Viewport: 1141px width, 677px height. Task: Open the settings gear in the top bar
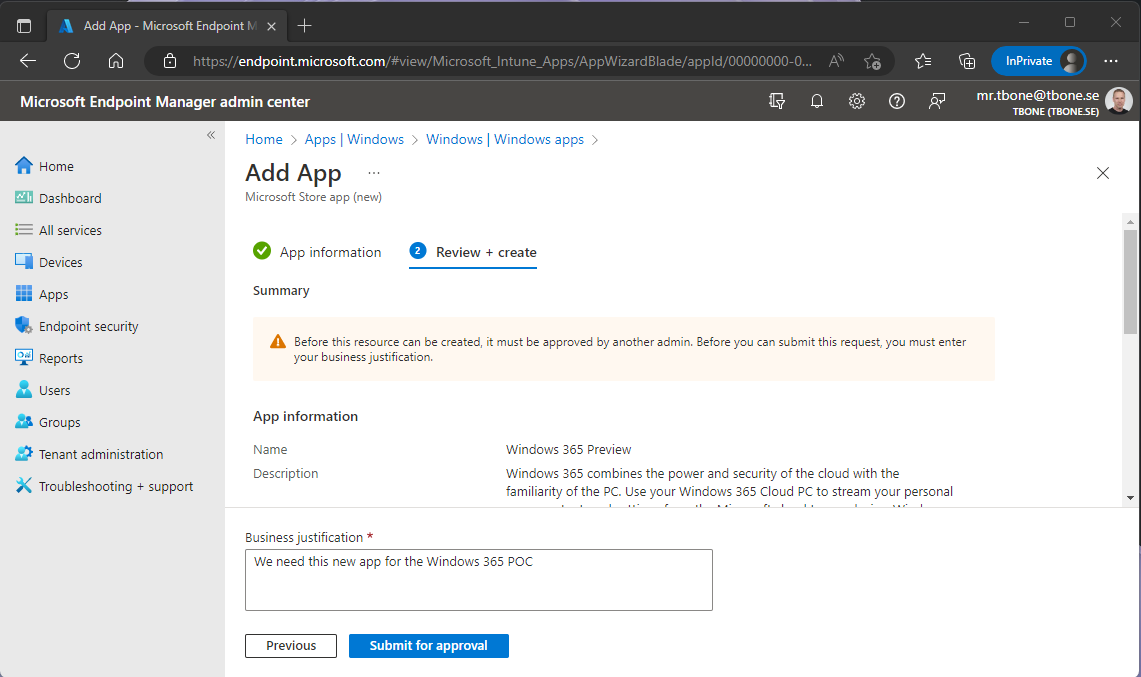856,101
